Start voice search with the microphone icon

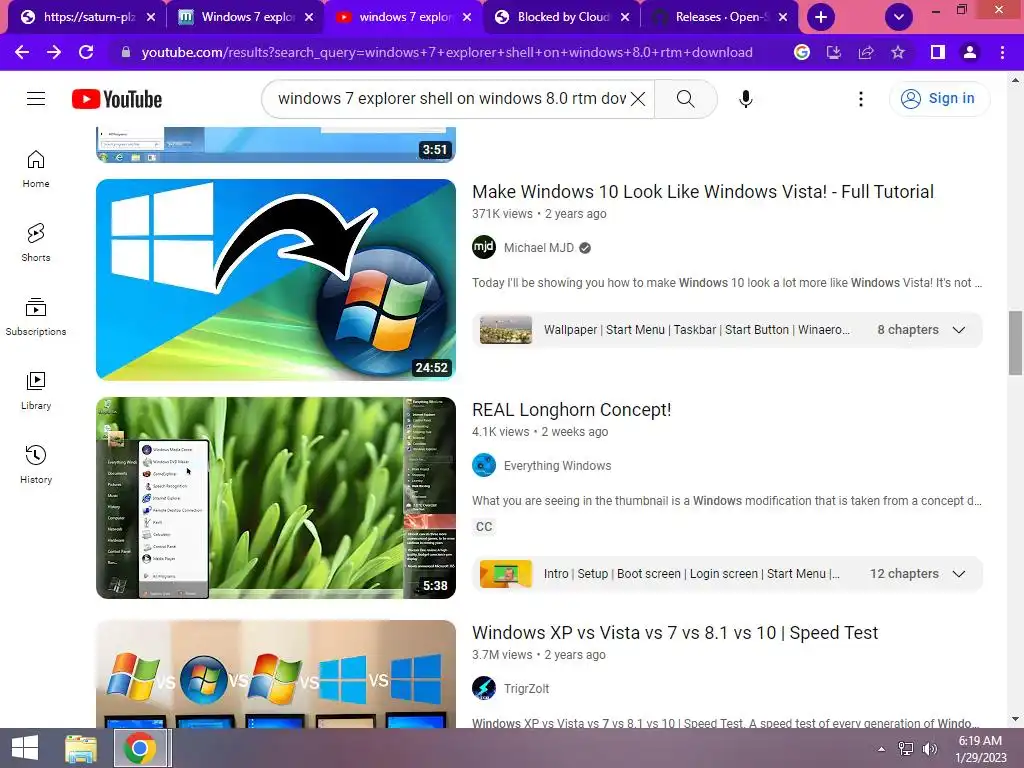pos(746,99)
